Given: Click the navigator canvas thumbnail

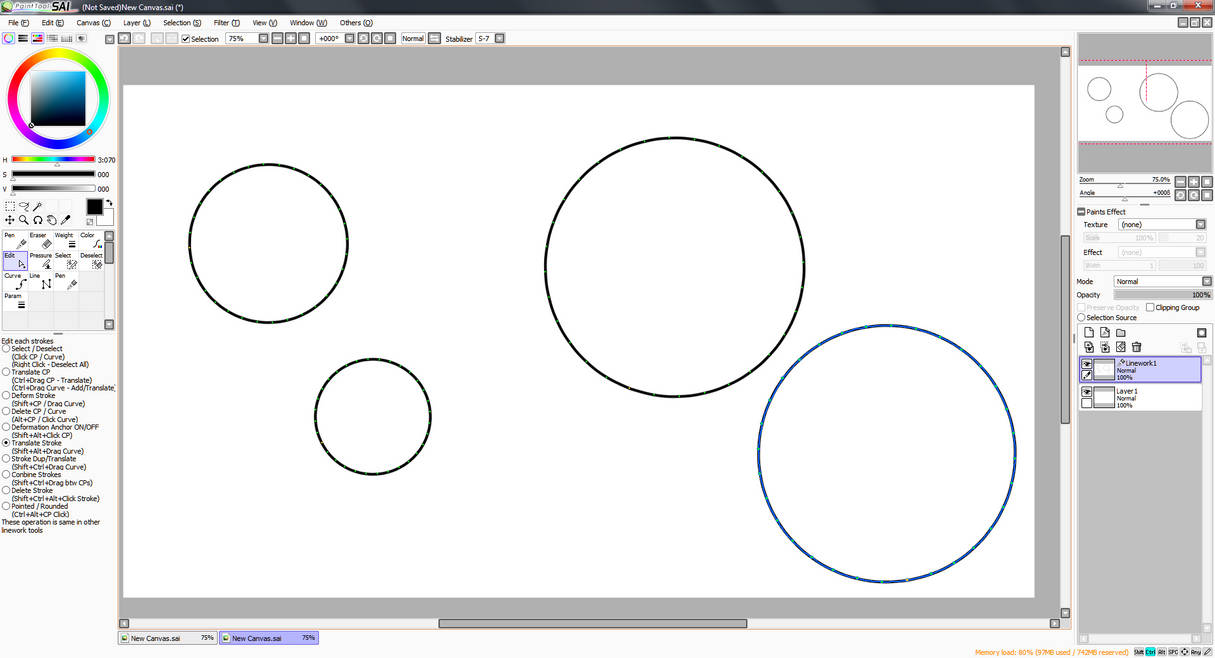Looking at the screenshot, I should tap(1144, 103).
